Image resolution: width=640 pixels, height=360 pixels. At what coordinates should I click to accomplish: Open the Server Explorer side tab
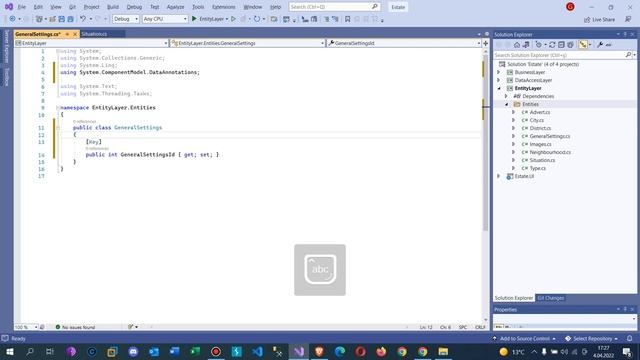7,46
